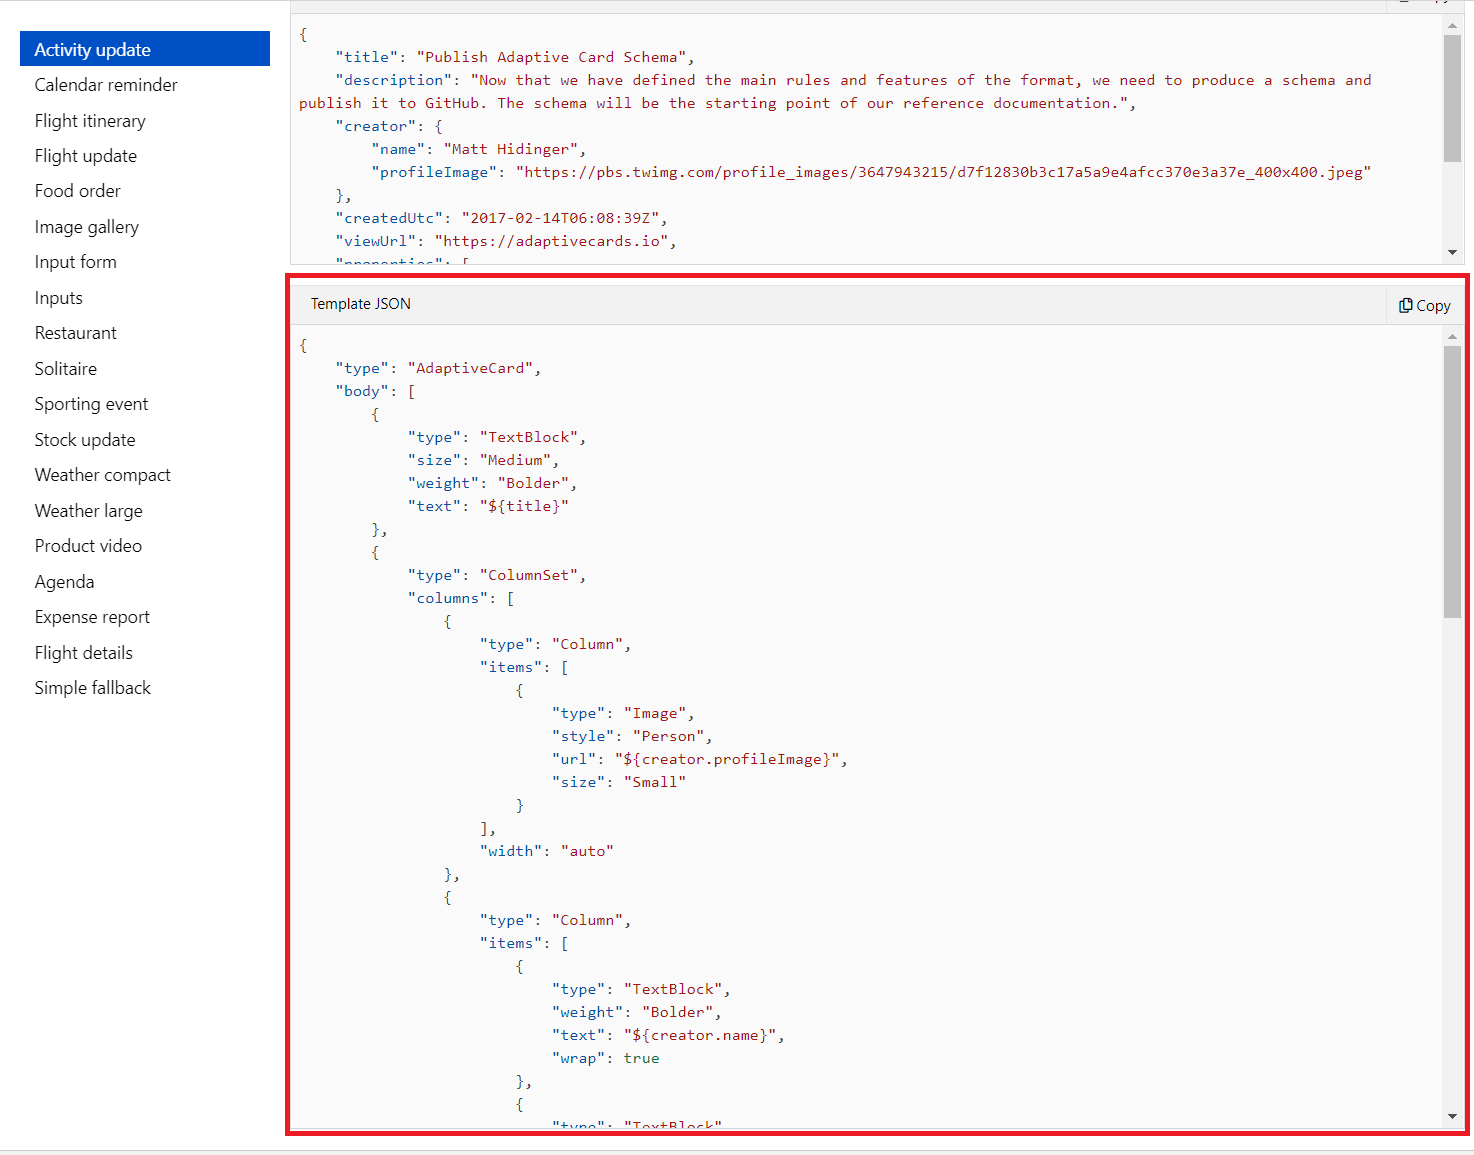Open the Image gallery sample
This screenshot has width=1474, height=1155.
pyautogui.click(x=87, y=226)
